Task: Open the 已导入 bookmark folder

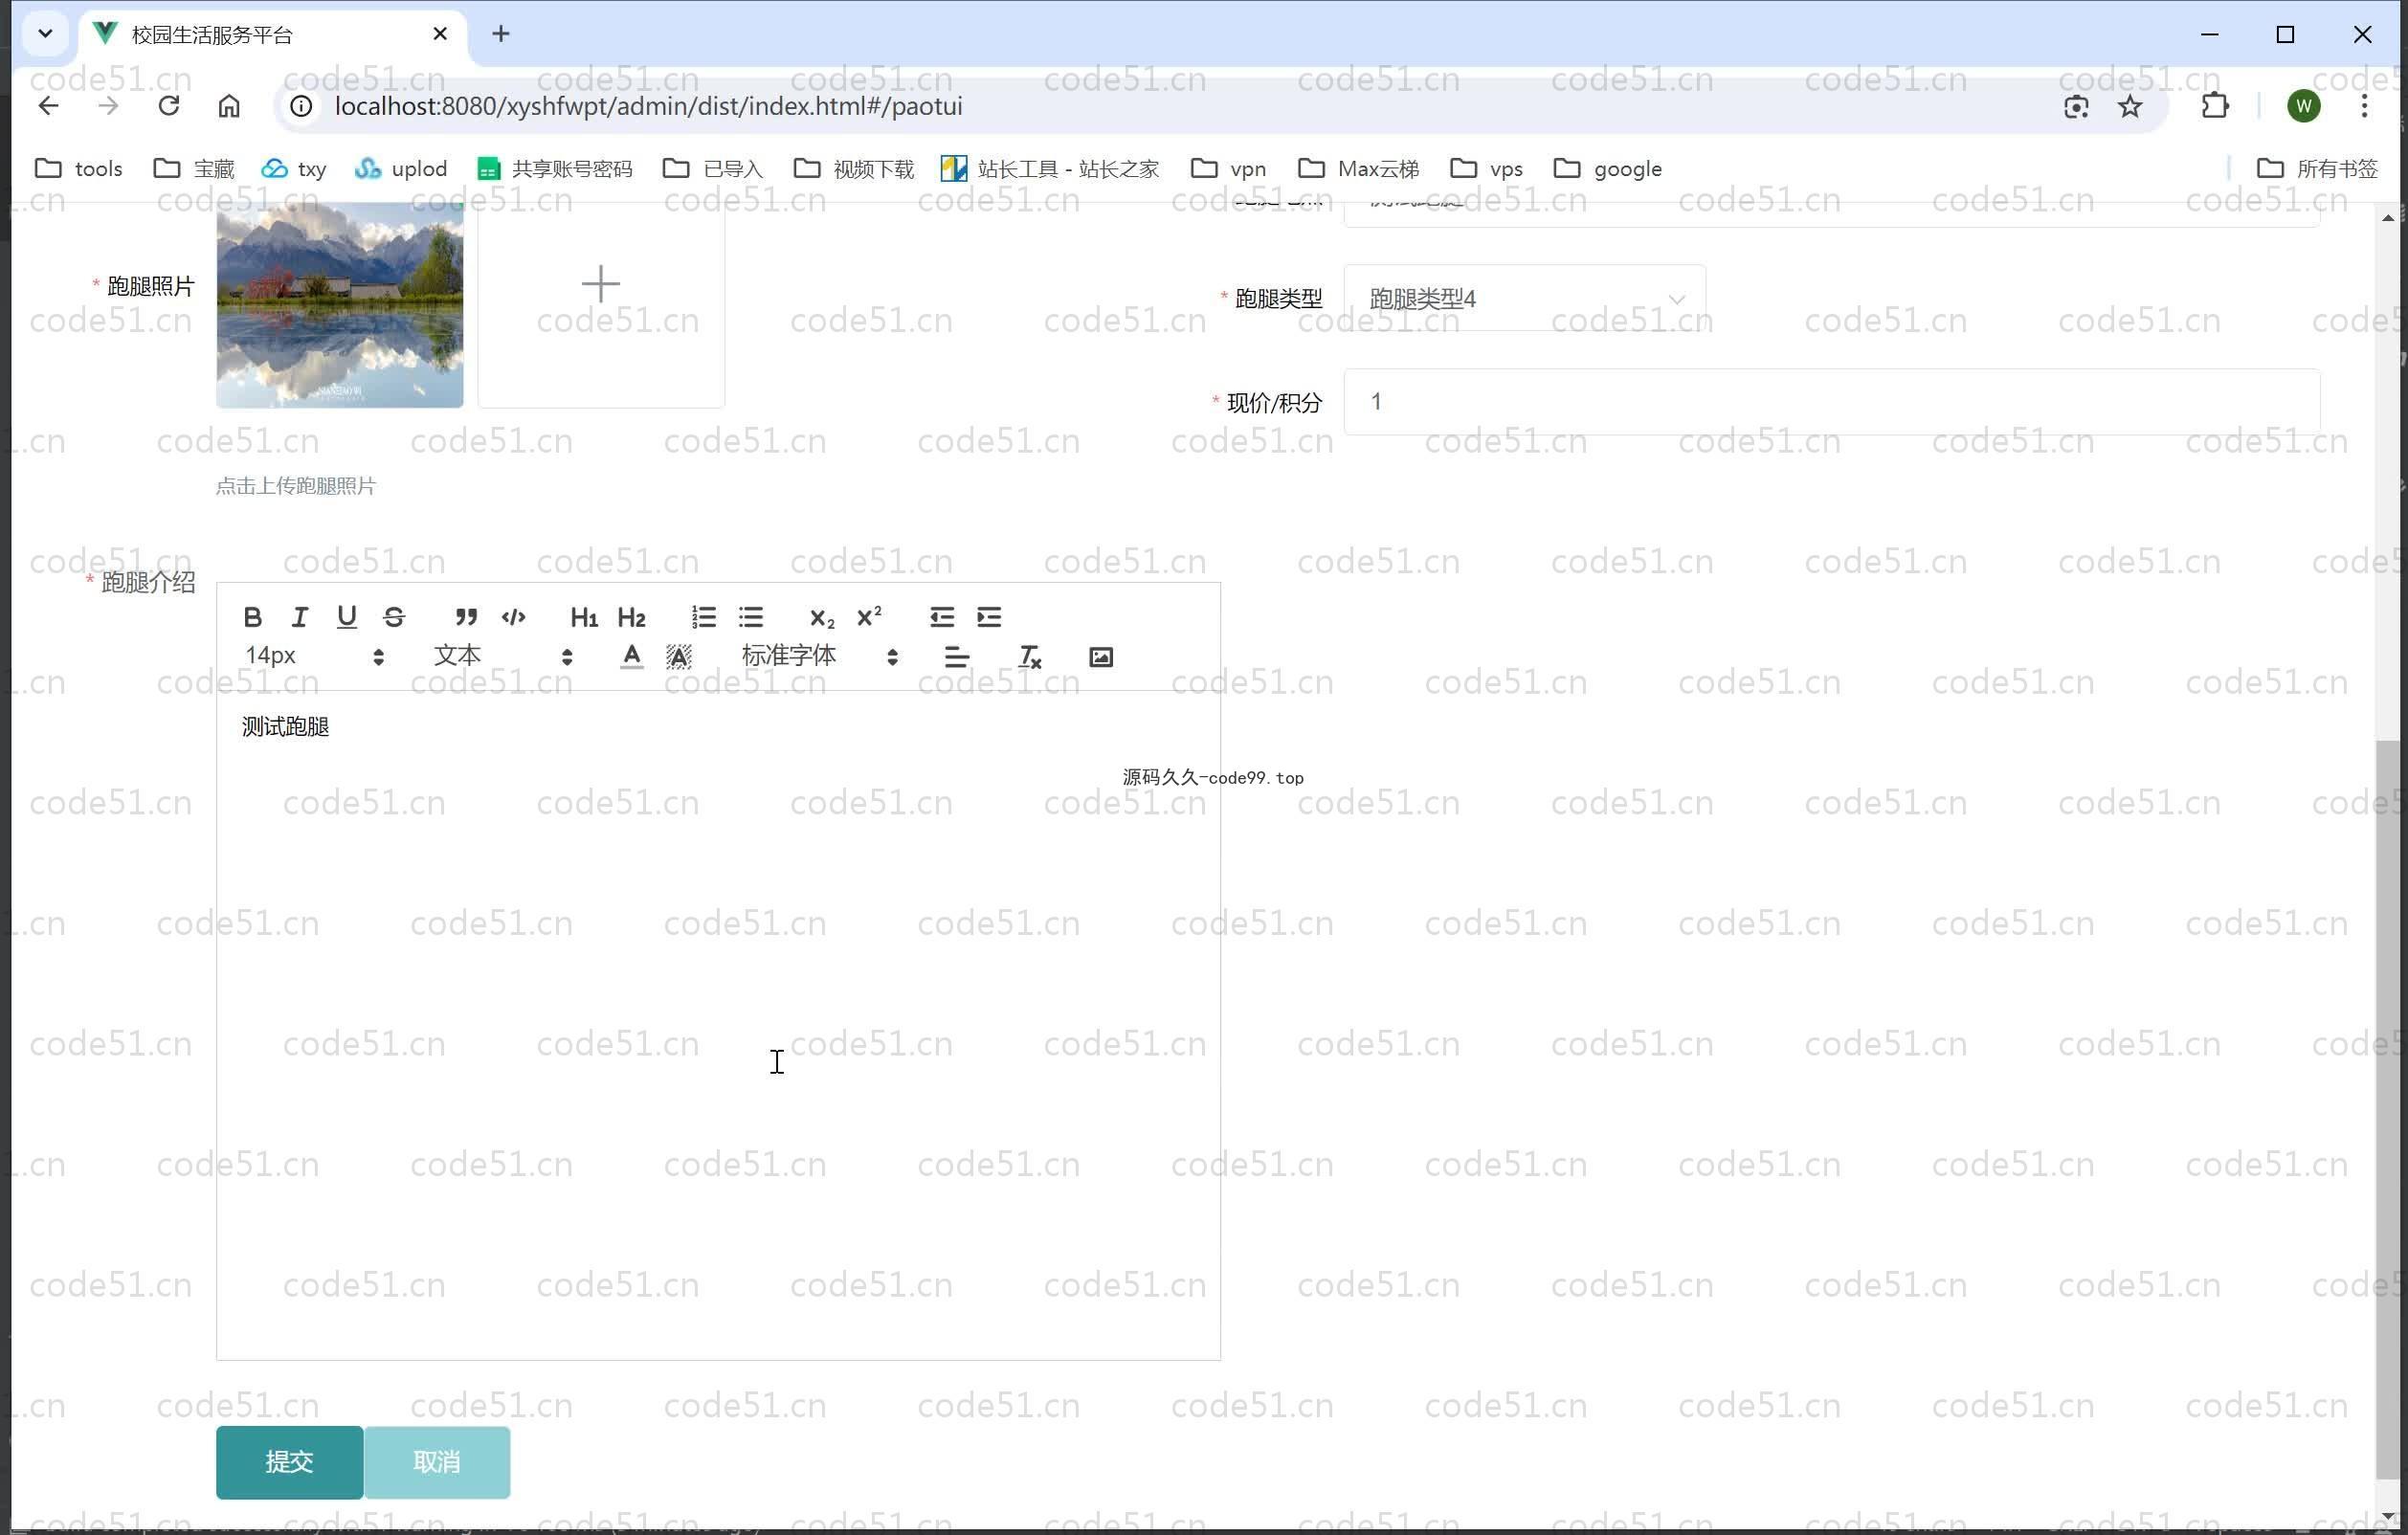Action: coord(713,169)
